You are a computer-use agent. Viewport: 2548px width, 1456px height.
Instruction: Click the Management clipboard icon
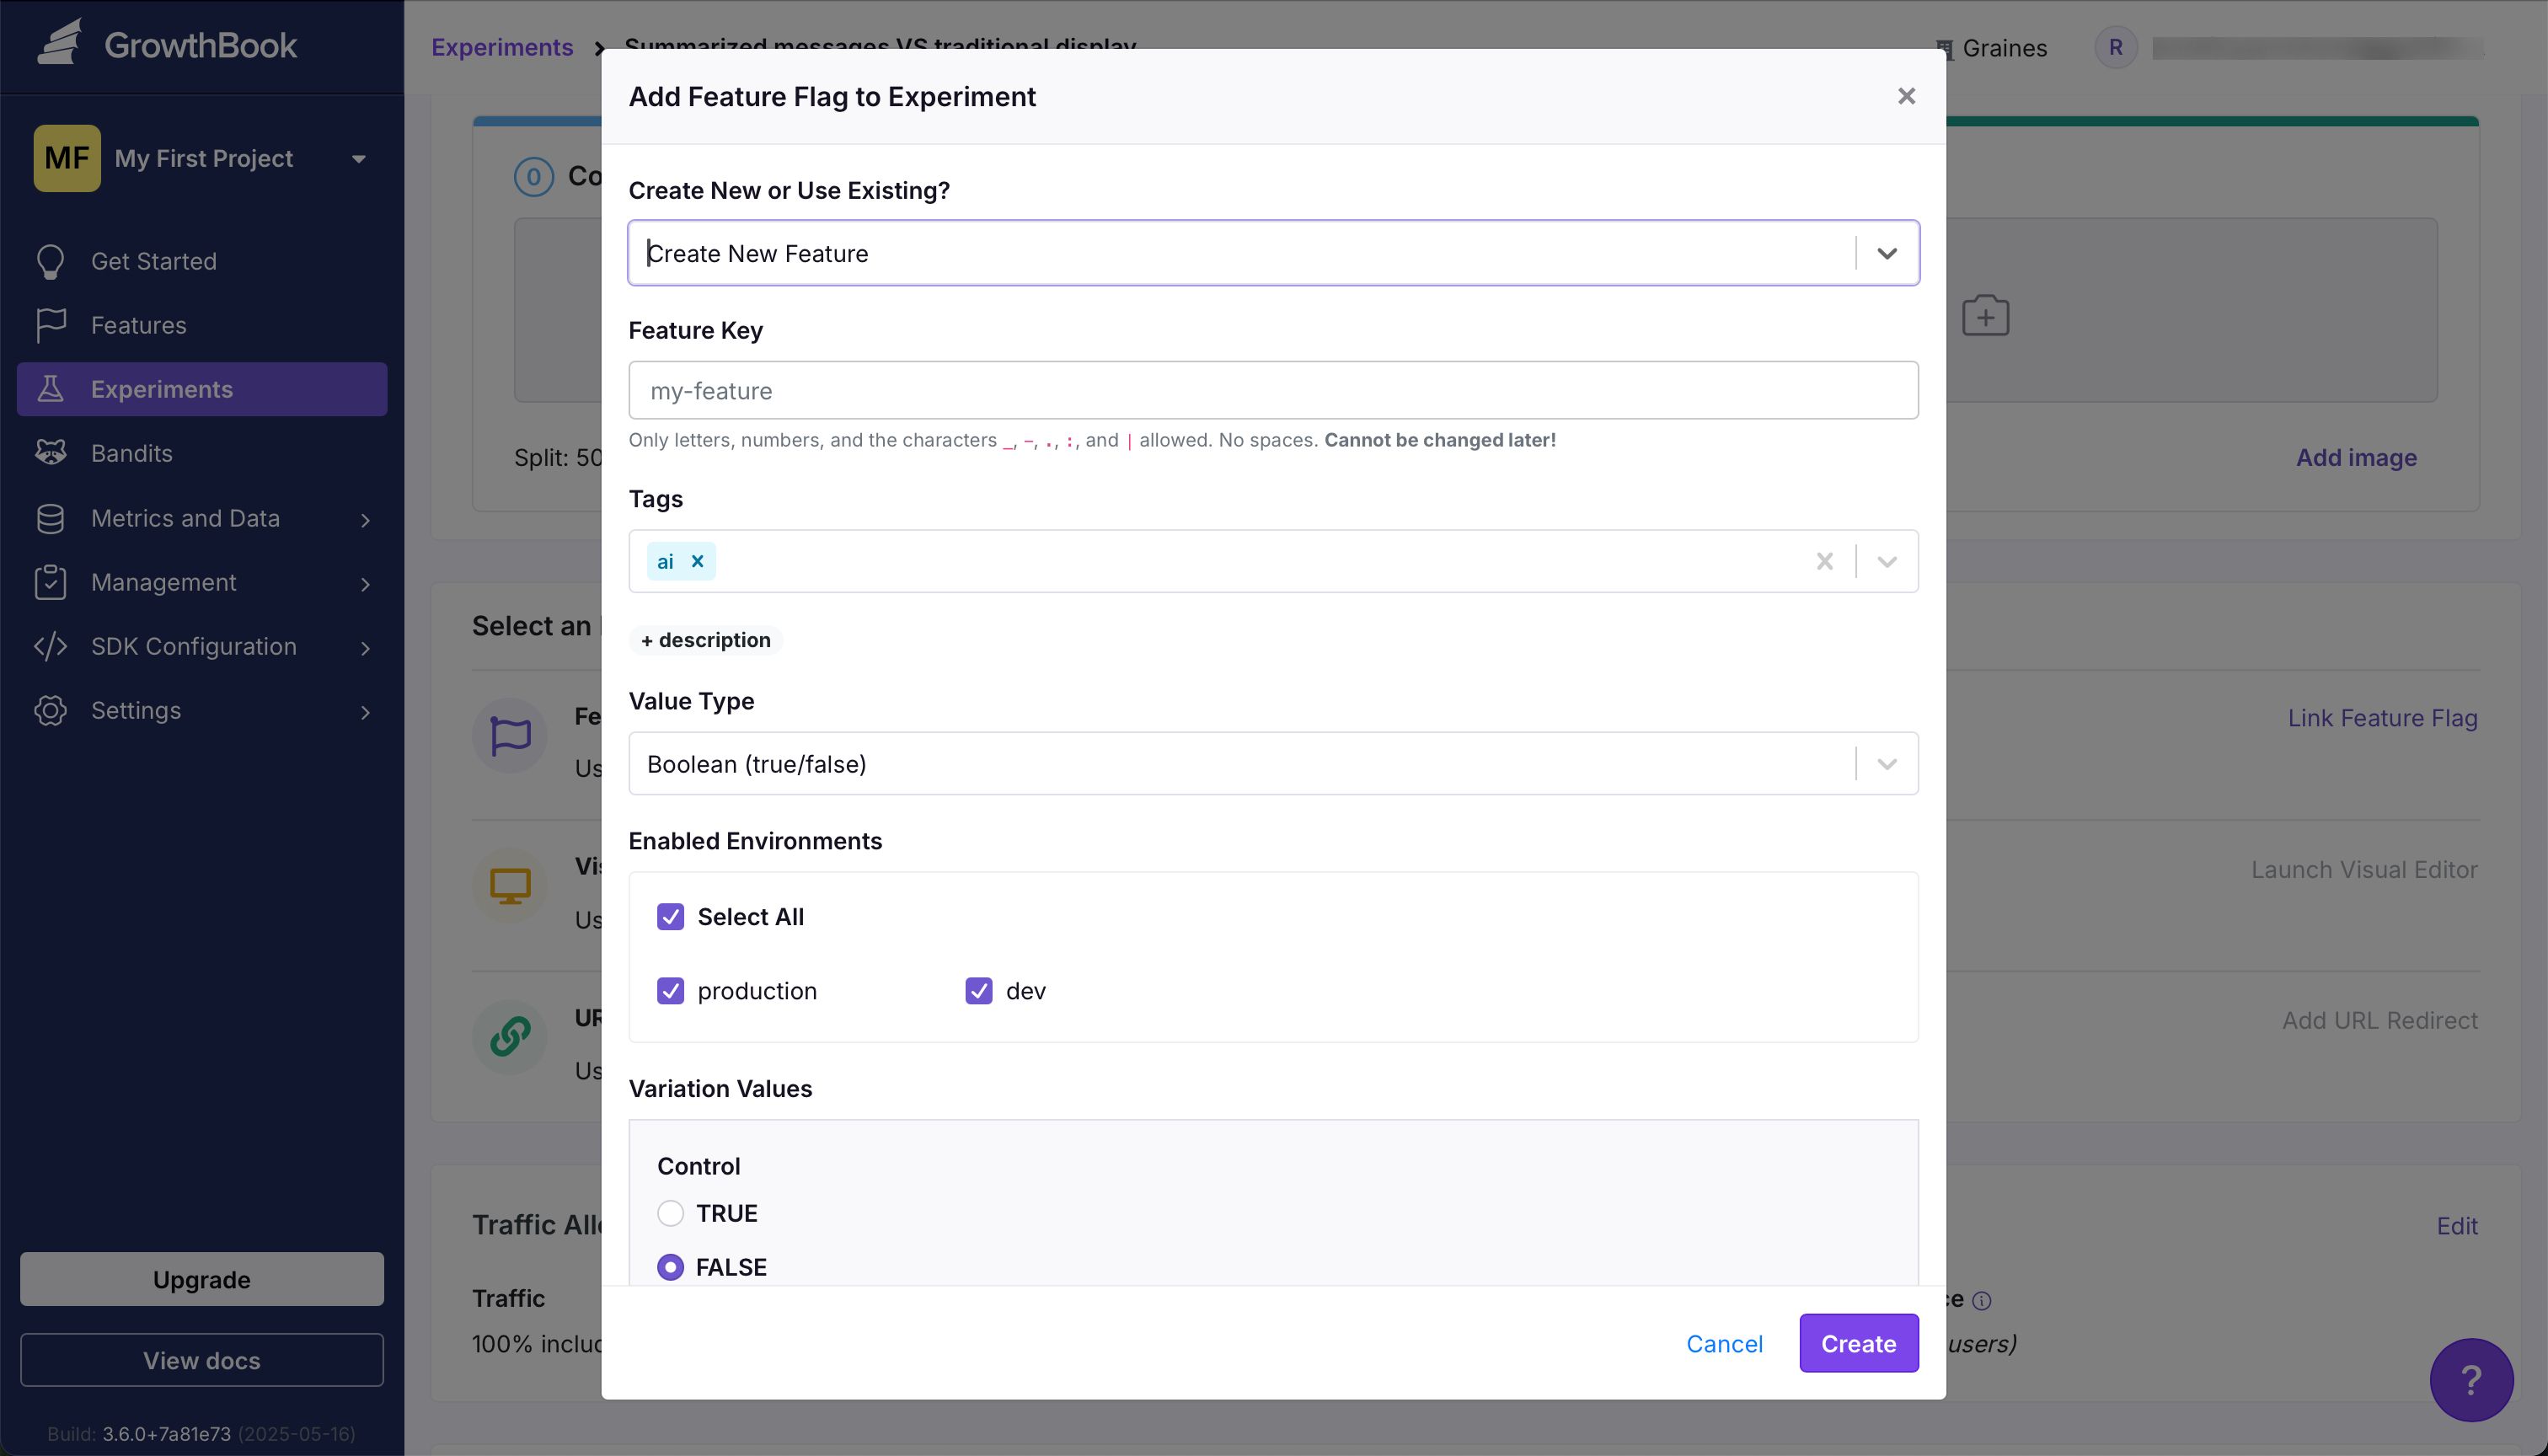50,582
